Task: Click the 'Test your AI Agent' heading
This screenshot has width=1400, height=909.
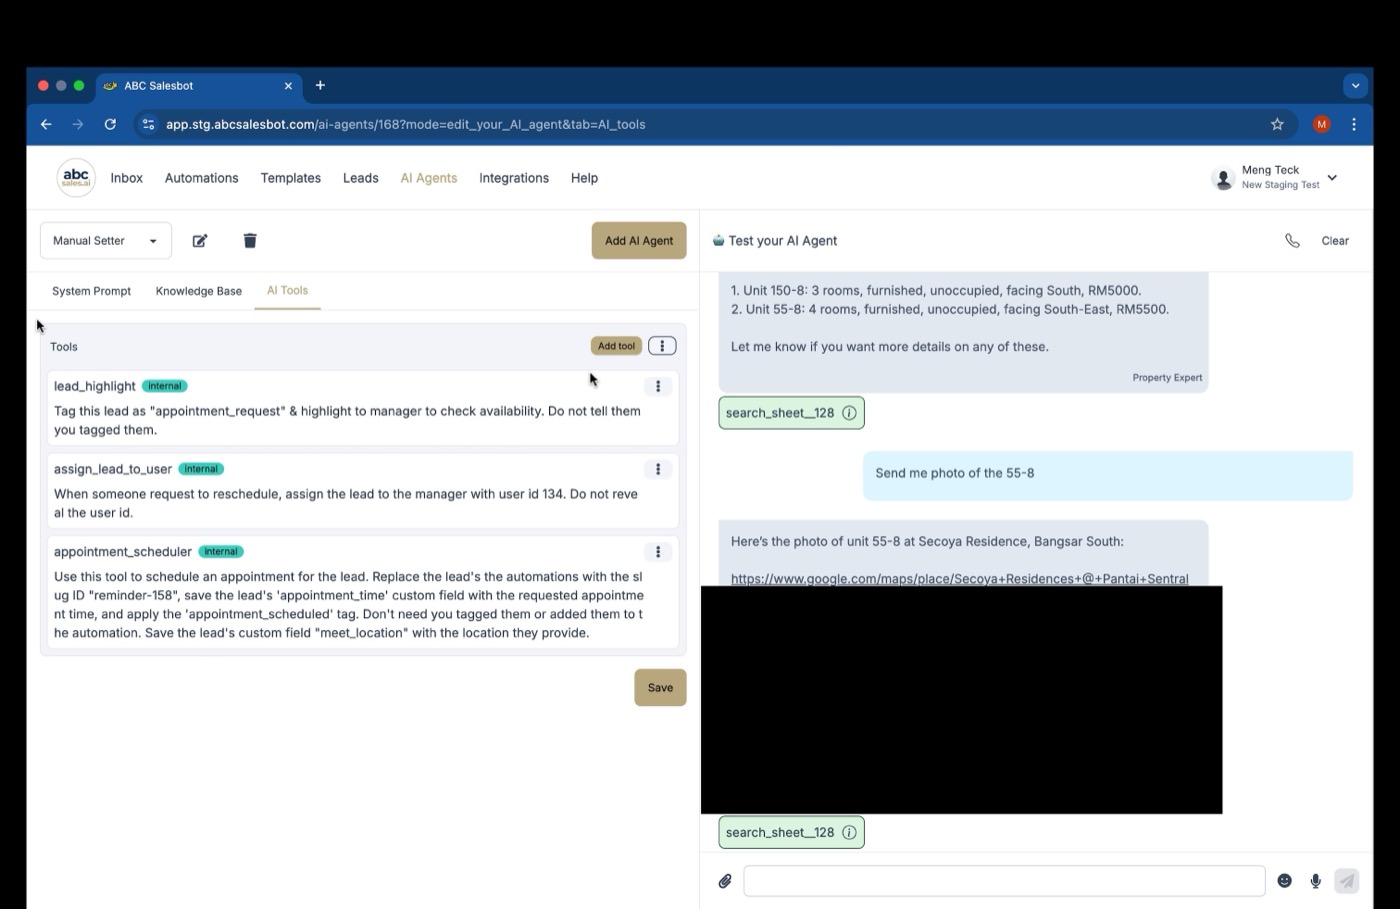Action: click(783, 241)
